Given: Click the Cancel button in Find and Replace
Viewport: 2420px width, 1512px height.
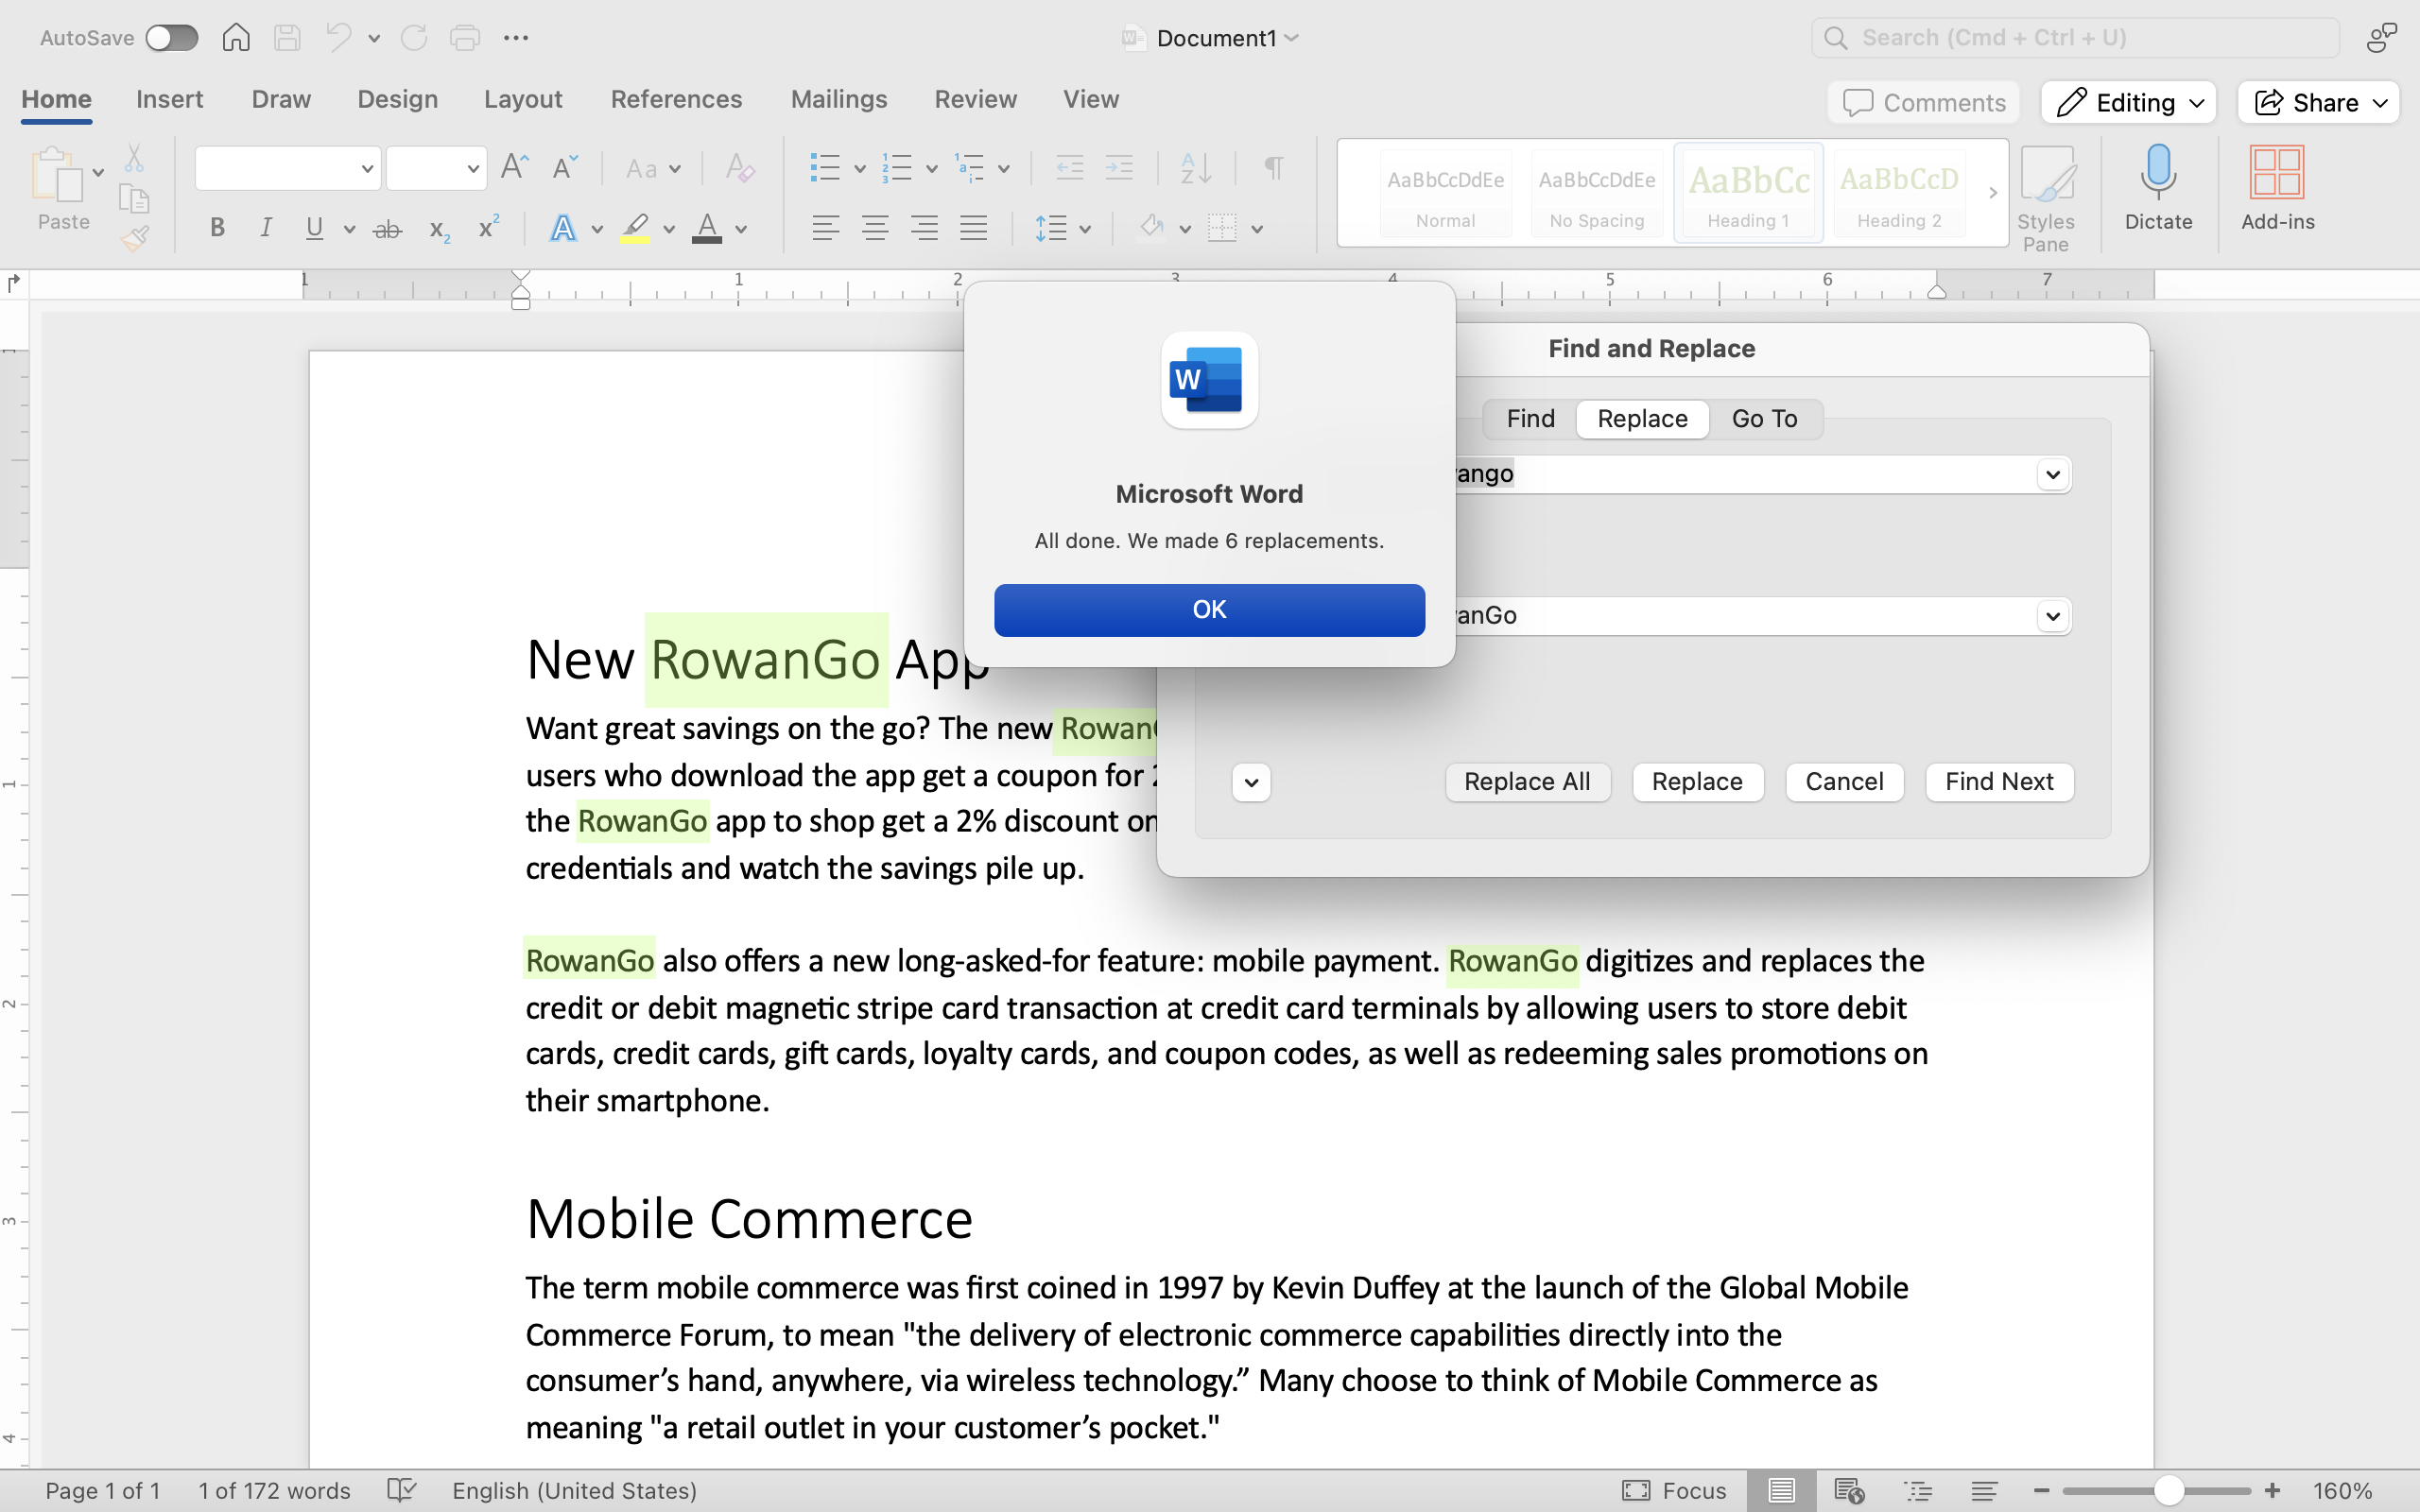Looking at the screenshot, I should (x=1844, y=782).
